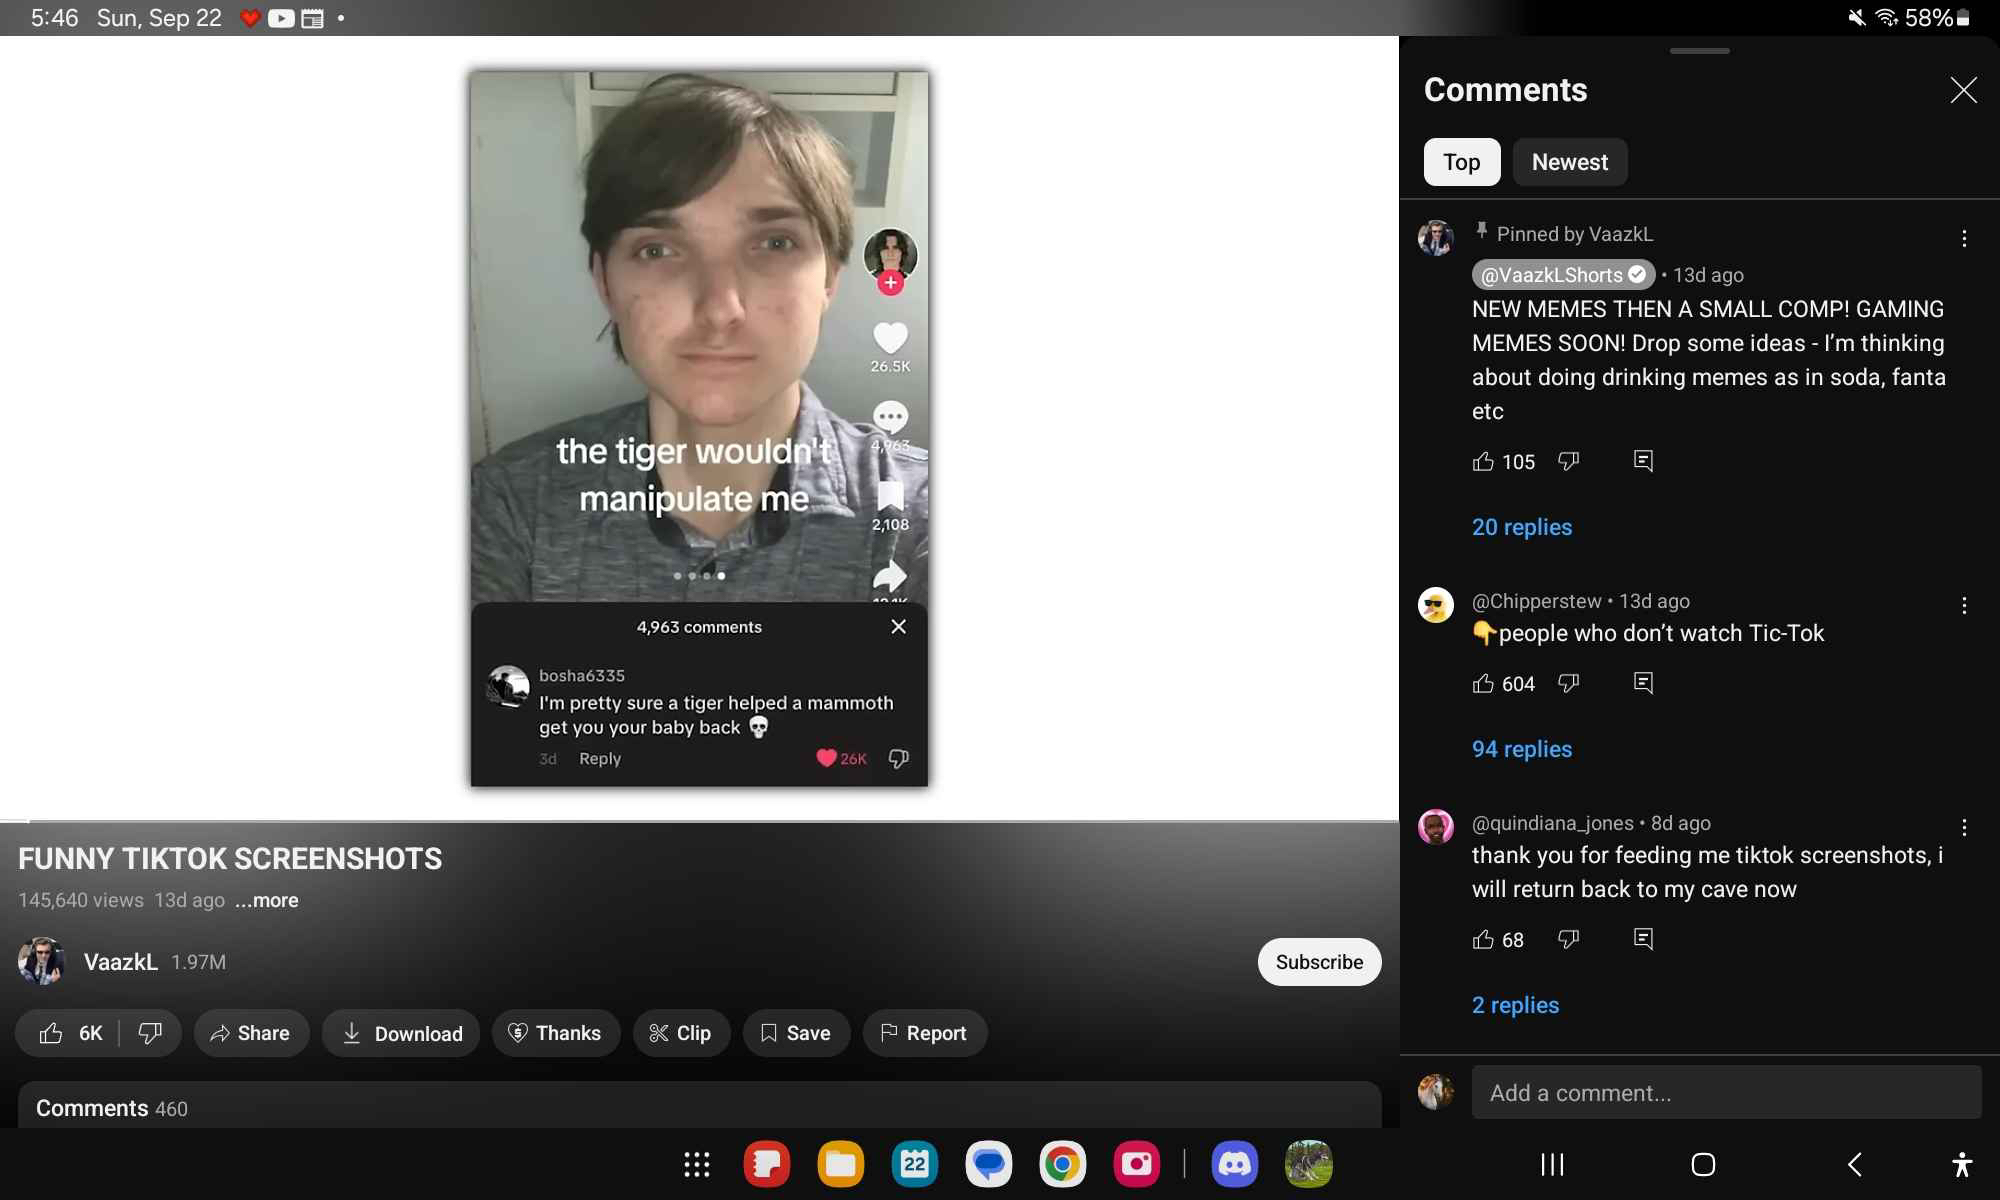
Task: Download the video
Action: pos(400,1033)
